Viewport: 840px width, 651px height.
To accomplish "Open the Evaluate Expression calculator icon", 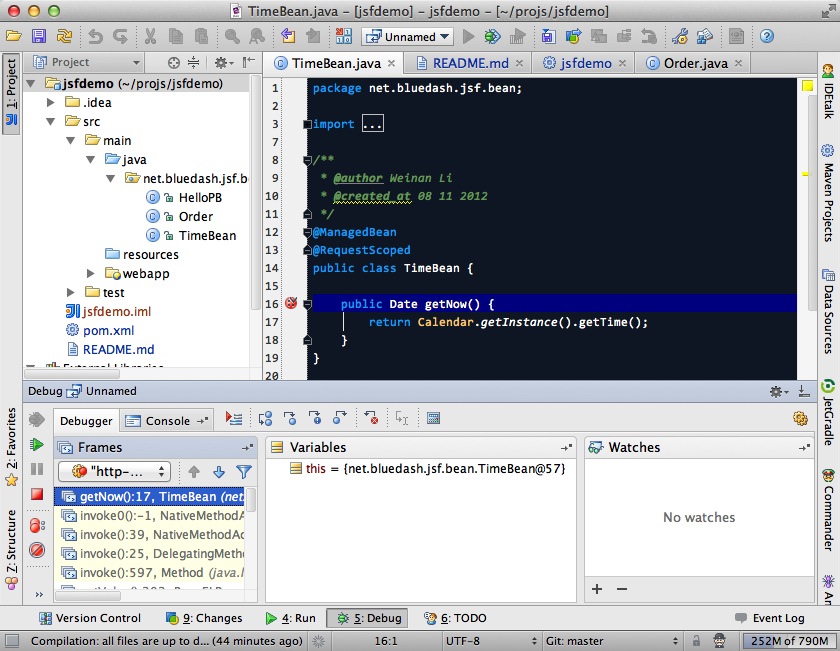I will point(433,419).
